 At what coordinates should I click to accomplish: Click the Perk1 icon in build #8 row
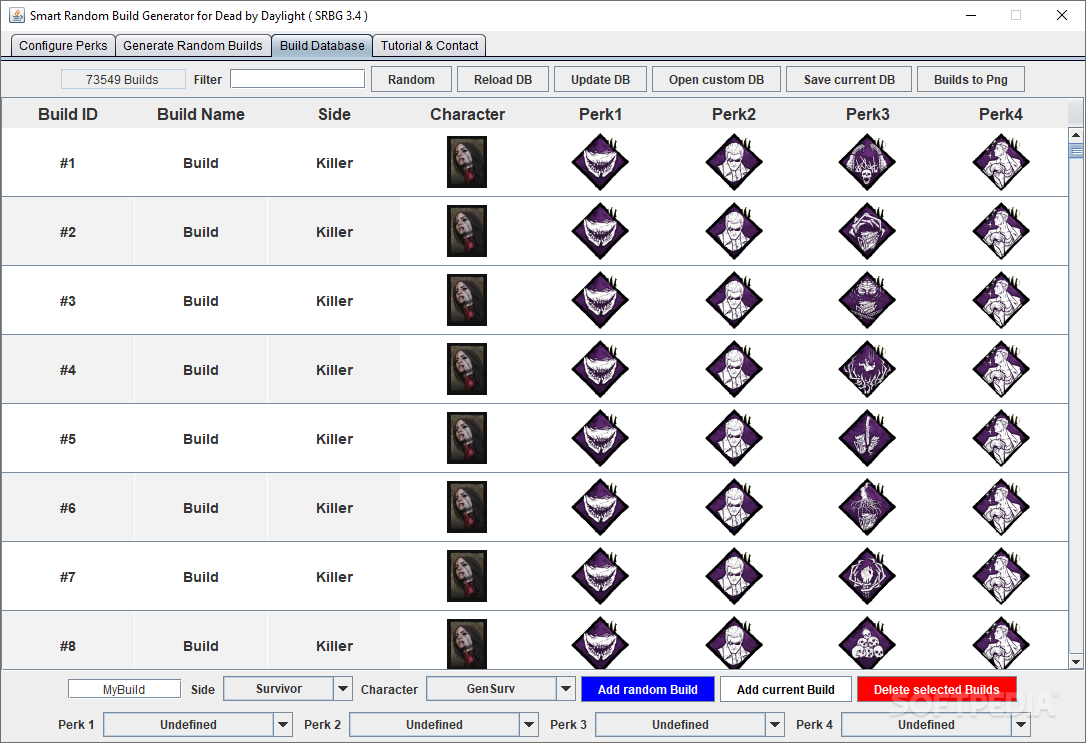(600, 643)
